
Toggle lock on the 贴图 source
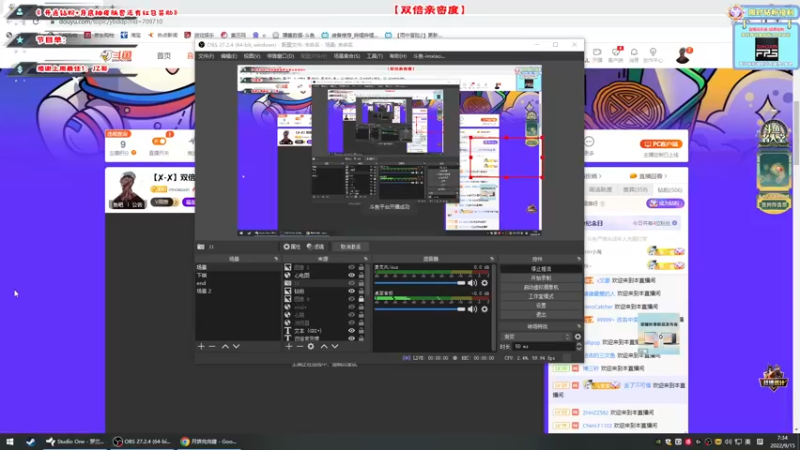[x=361, y=291]
